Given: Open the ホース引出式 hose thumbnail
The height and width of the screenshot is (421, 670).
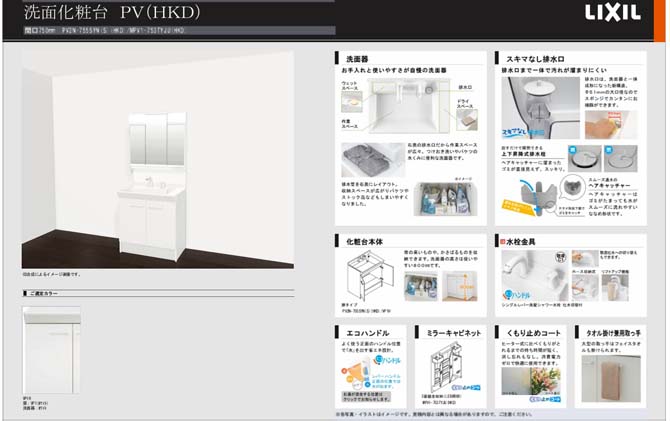Looking at the screenshot, I should 585,287.
